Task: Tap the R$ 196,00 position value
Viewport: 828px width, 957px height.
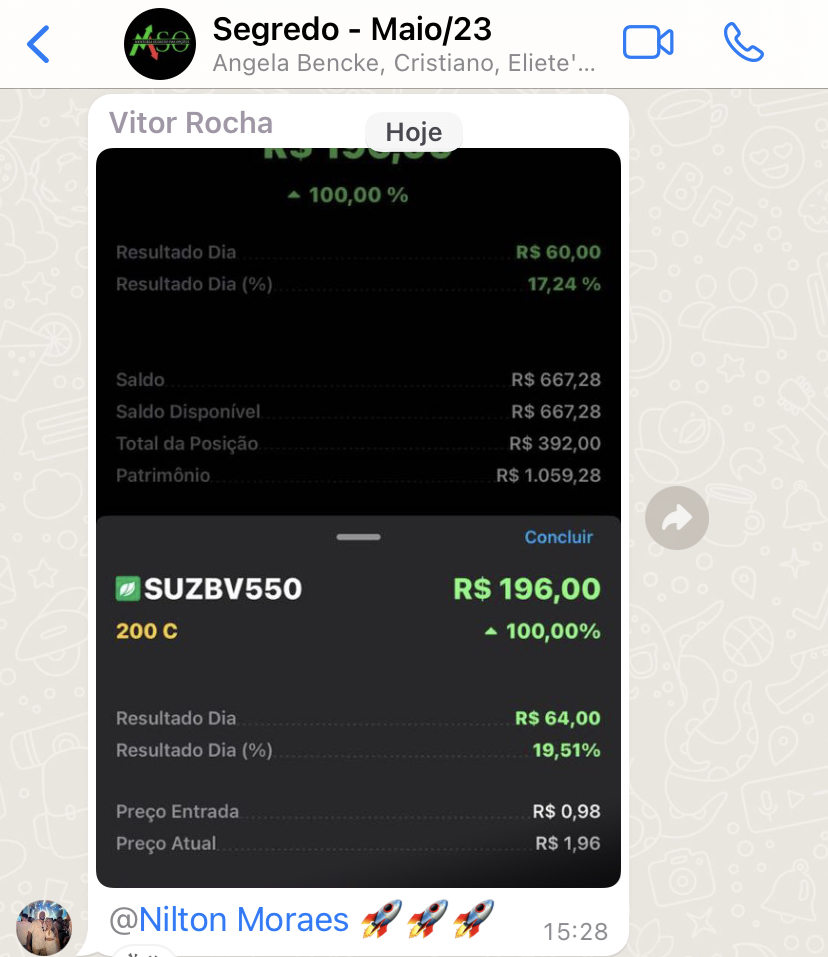Action: tap(526, 589)
